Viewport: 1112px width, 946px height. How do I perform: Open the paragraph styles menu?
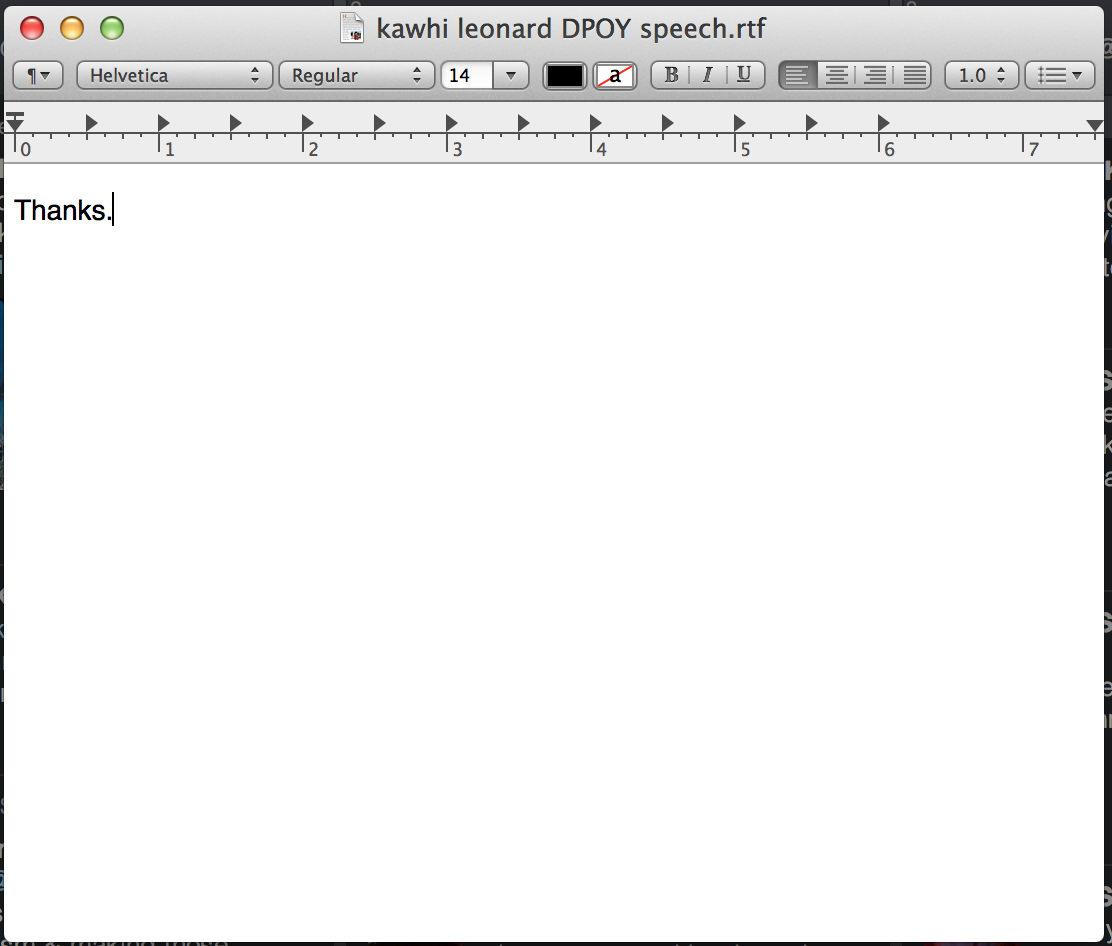tap(38, 75)
